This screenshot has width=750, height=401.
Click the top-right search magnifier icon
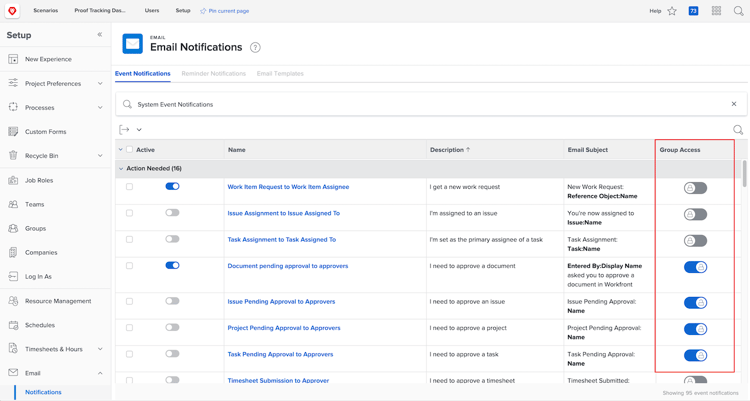[x=739, y=11]
